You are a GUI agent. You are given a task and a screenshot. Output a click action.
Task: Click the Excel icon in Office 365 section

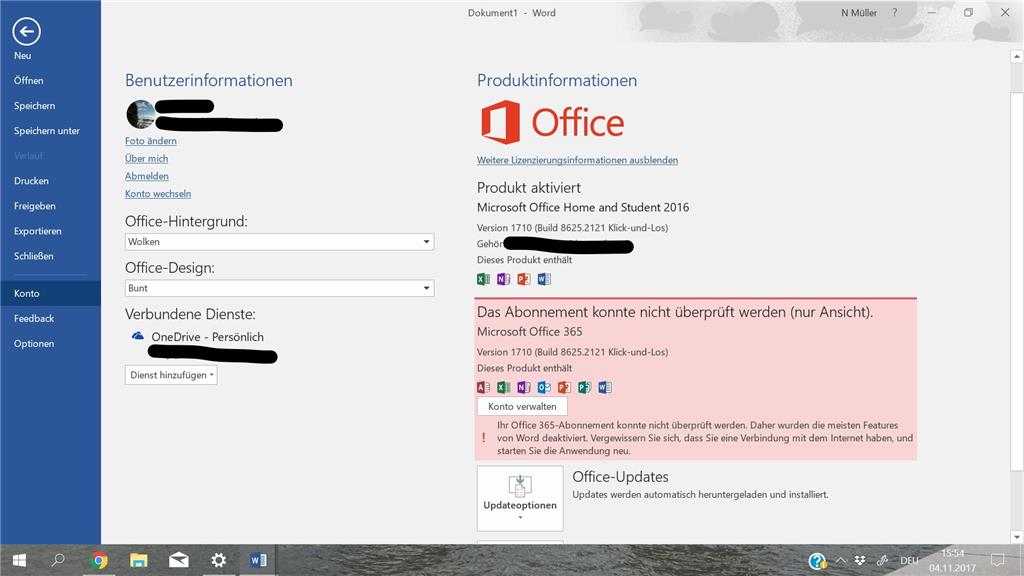504,387
